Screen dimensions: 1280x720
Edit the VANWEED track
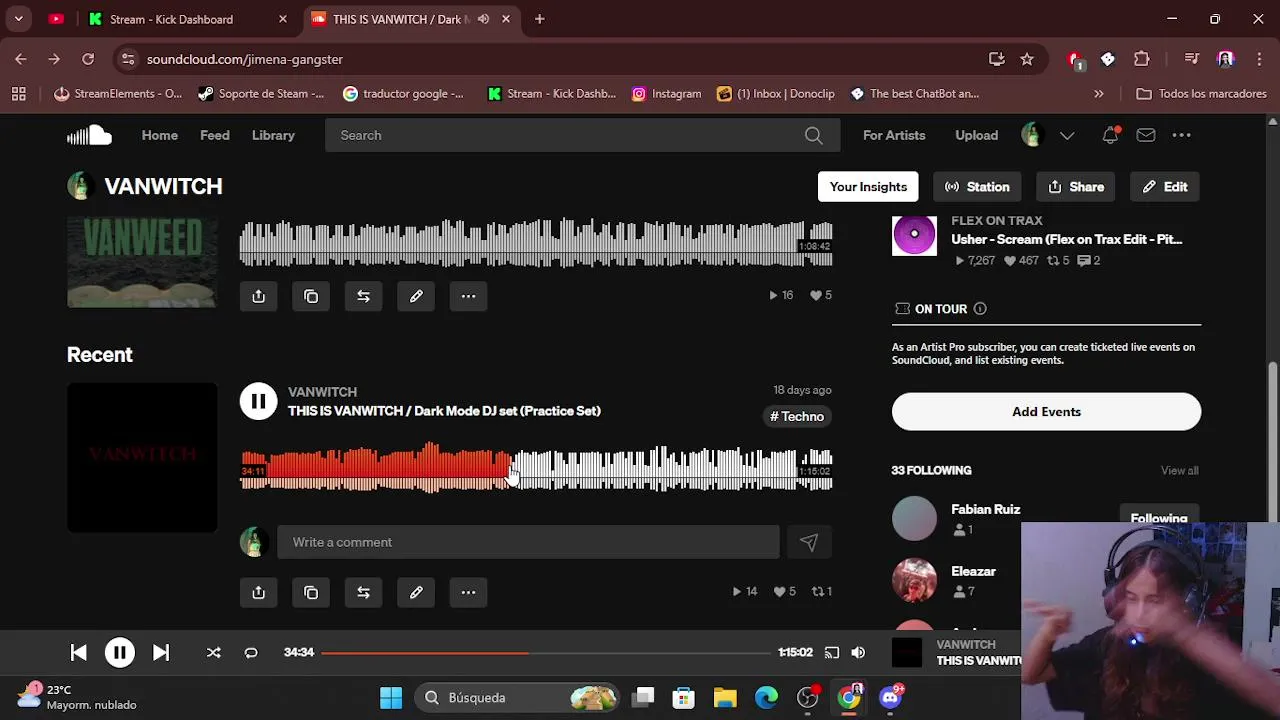[416, 296]
